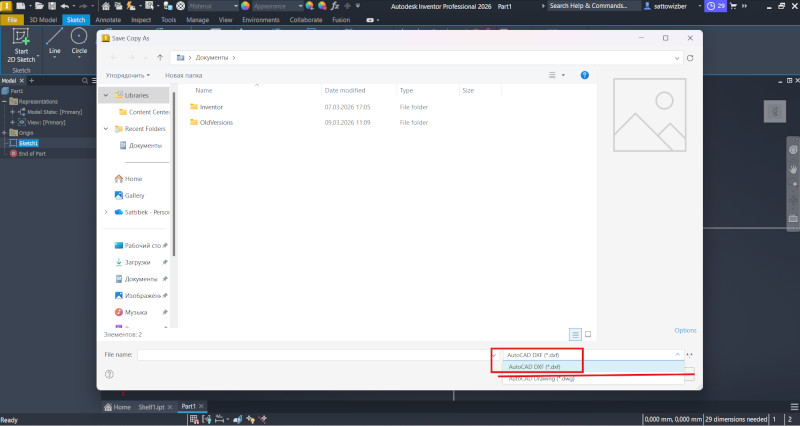Choose AutoCAD Drawing (*.dwg) from type list
Viewport: 800px width, 426px height.
[x=593, y=379]
